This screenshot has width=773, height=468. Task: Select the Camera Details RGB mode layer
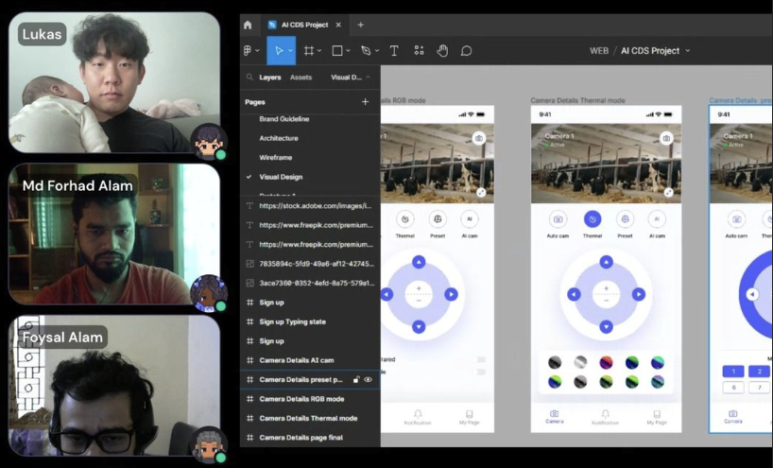pos(310,399)
